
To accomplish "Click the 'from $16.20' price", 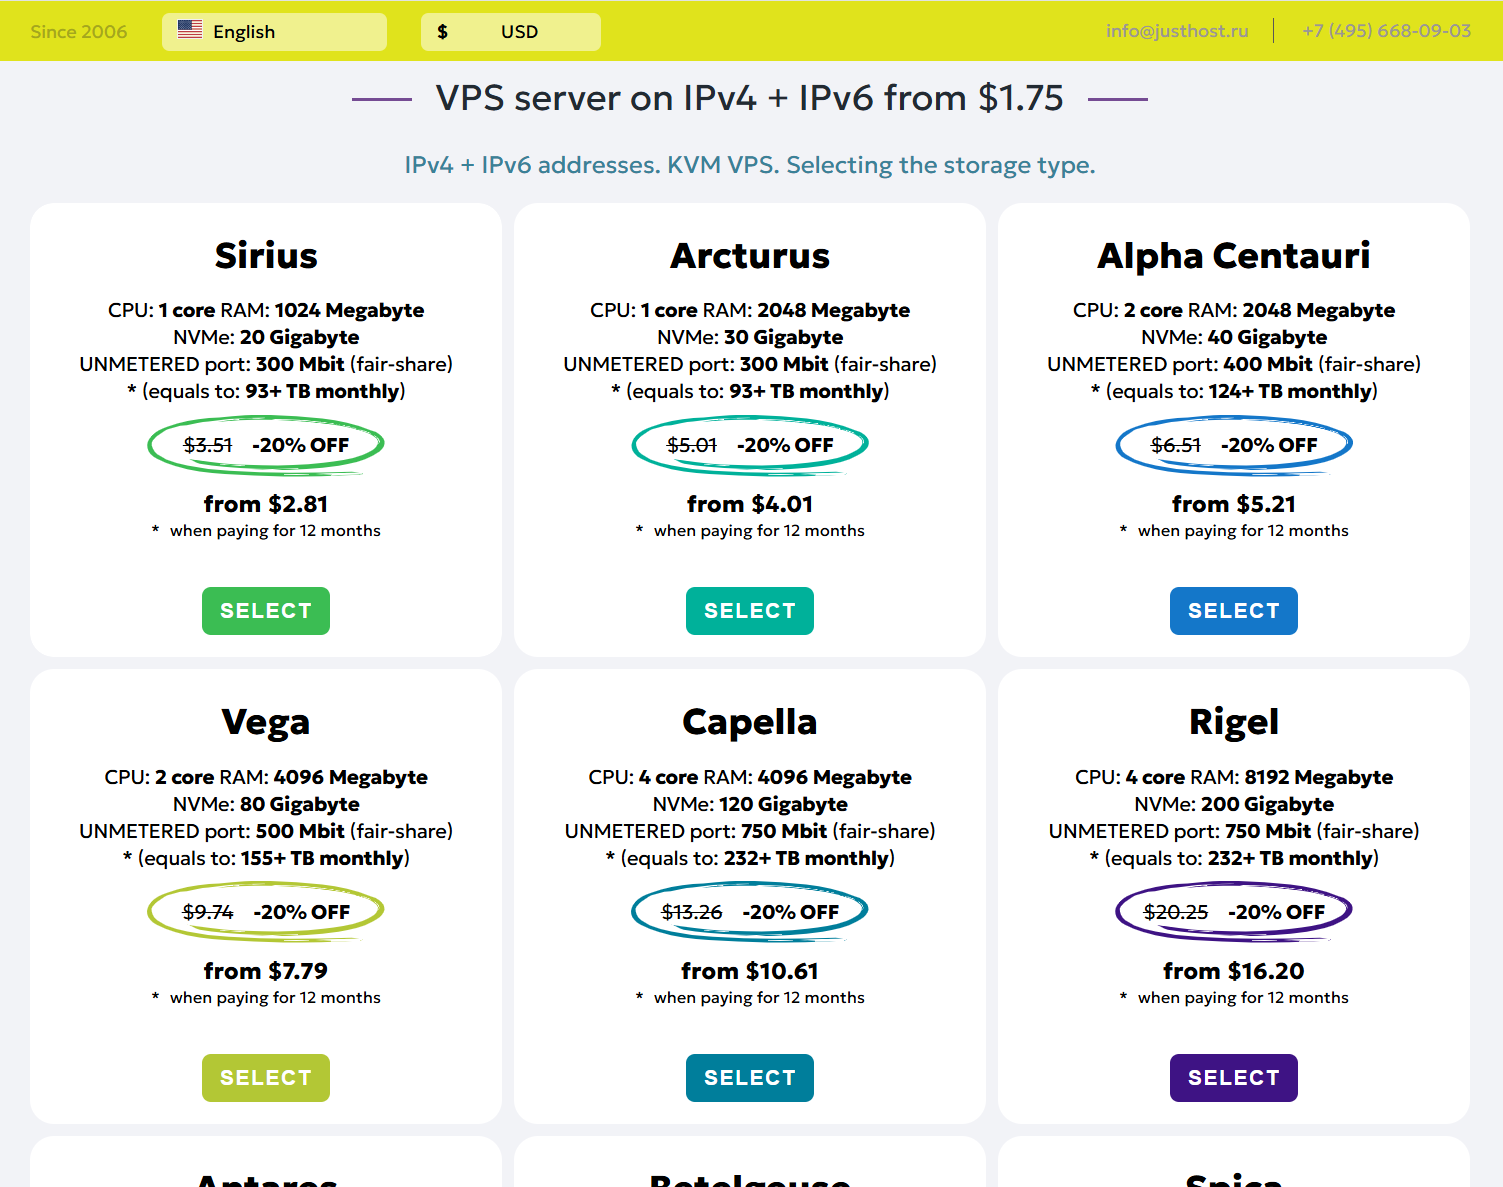I will (1234, 971).
